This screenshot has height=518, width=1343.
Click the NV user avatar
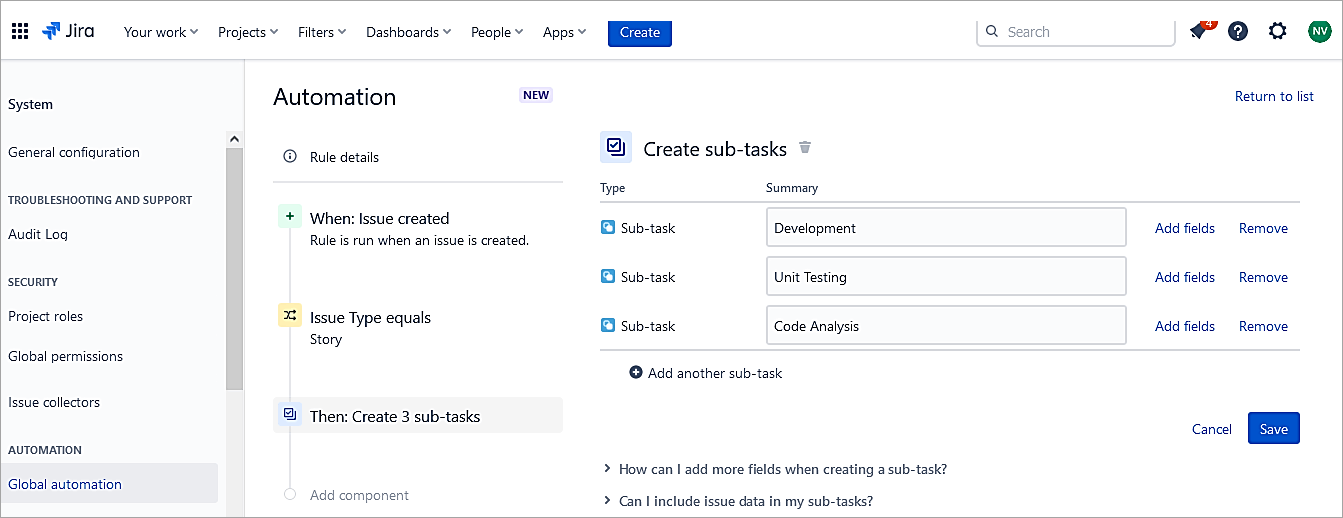[x=1318, y=31]
